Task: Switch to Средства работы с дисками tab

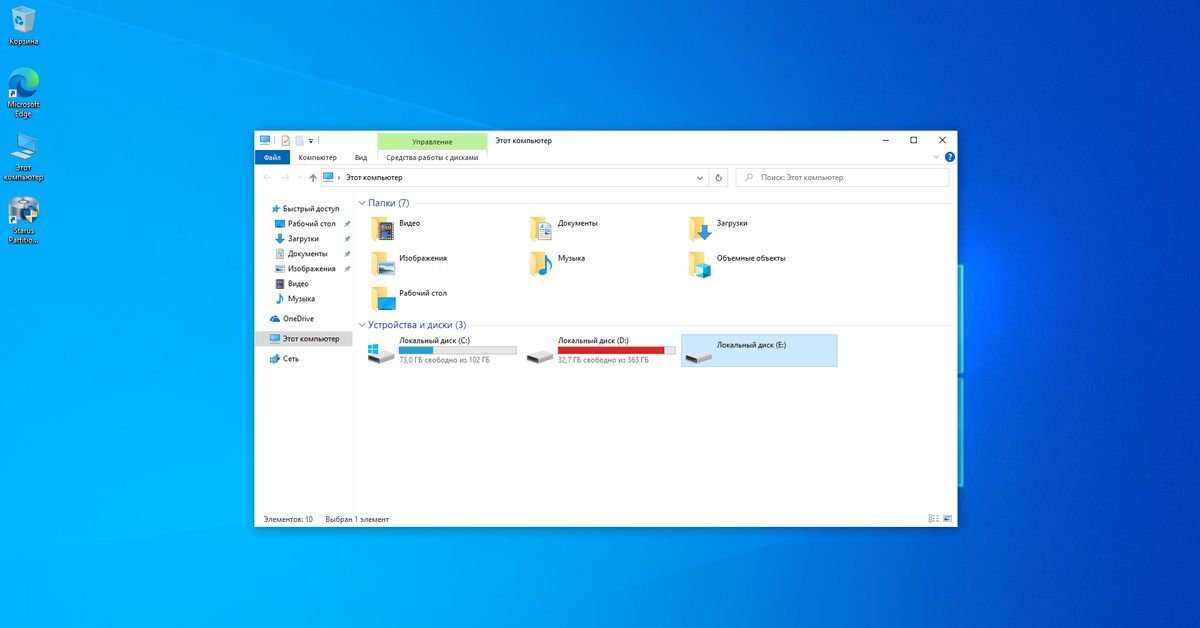Action: (x=432, y=157)
